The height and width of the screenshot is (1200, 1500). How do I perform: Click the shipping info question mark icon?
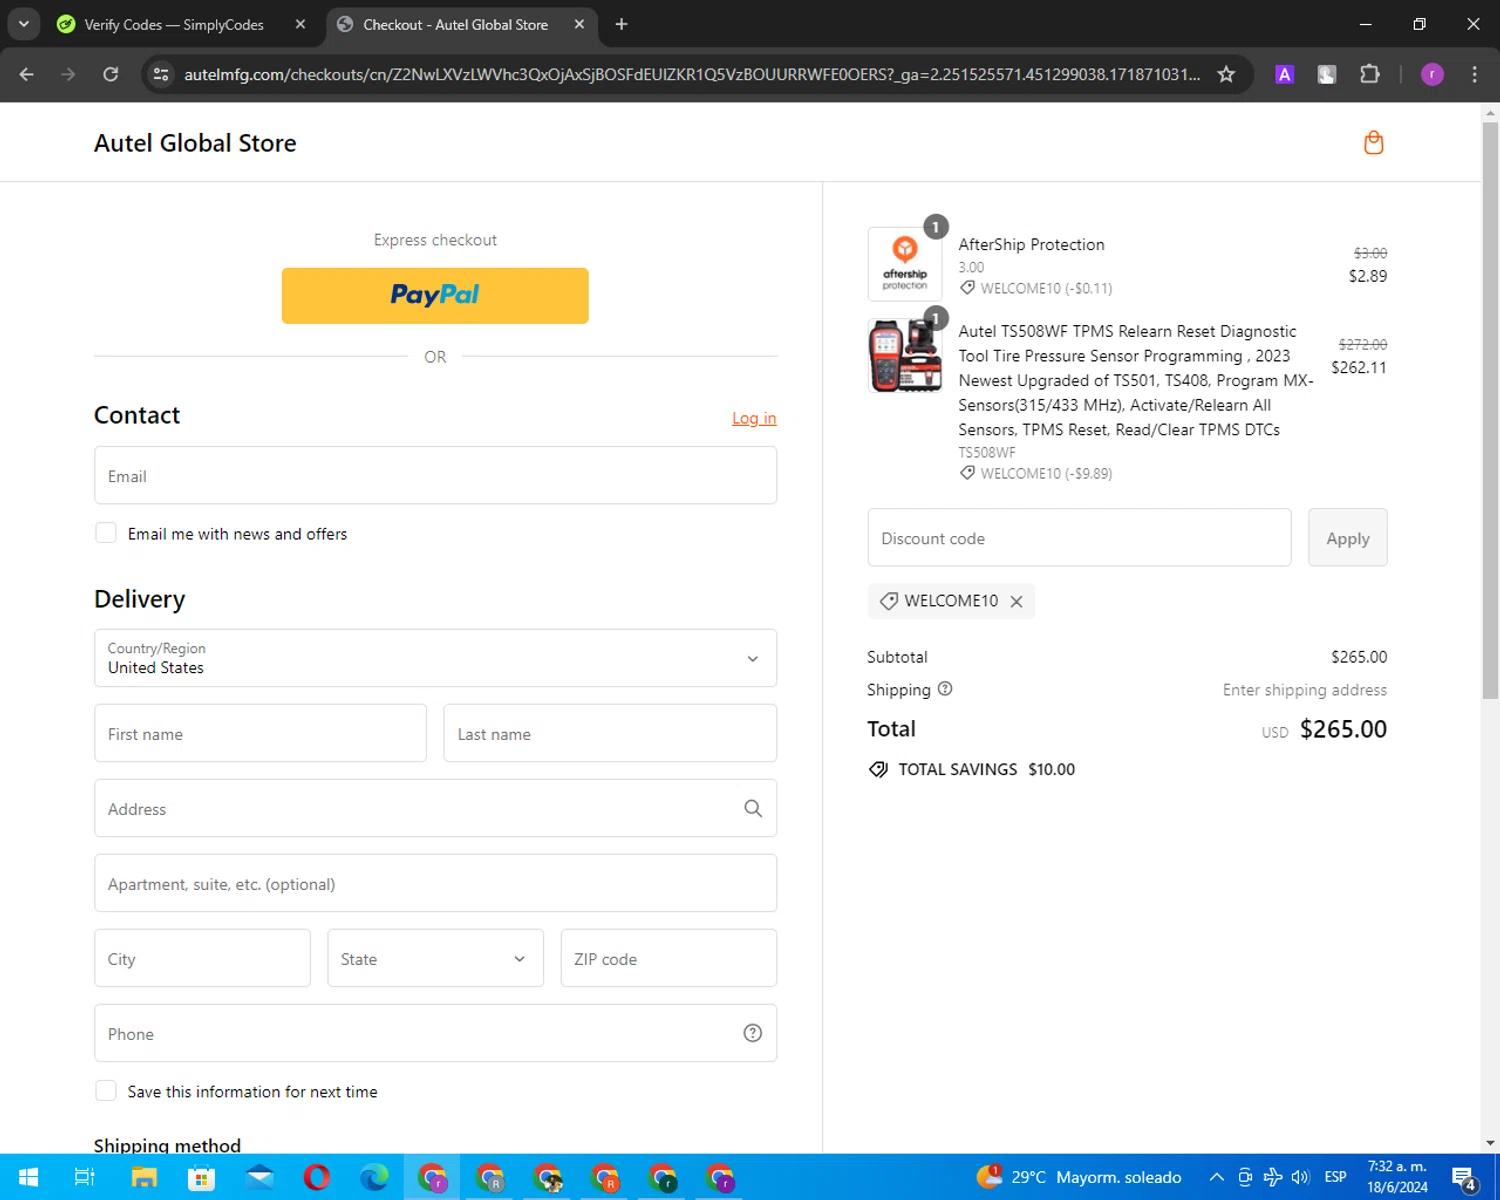pyautogui.click(x=945, y=689)
